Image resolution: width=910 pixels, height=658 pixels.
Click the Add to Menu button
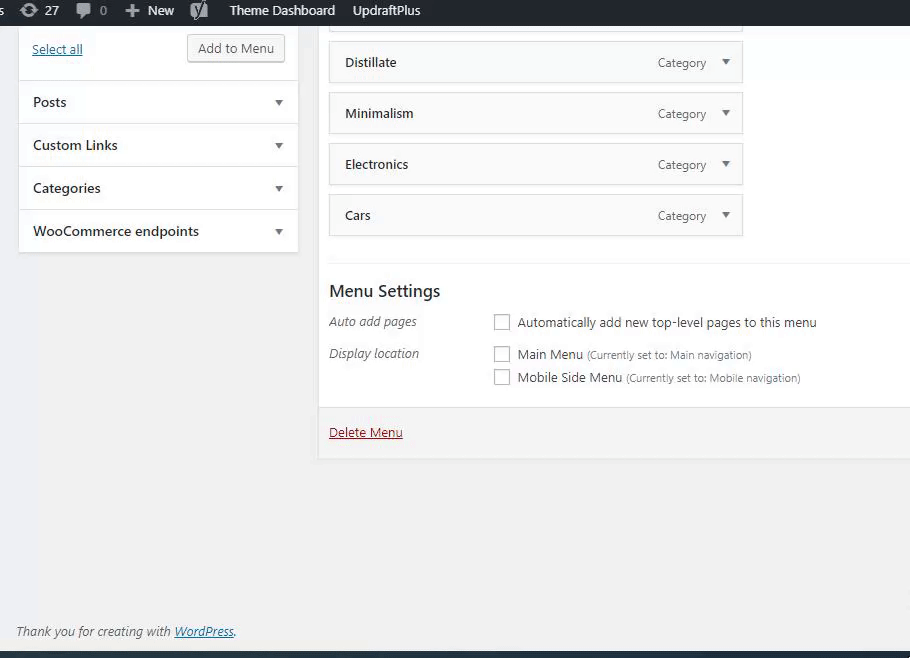[x=236, y=49]
